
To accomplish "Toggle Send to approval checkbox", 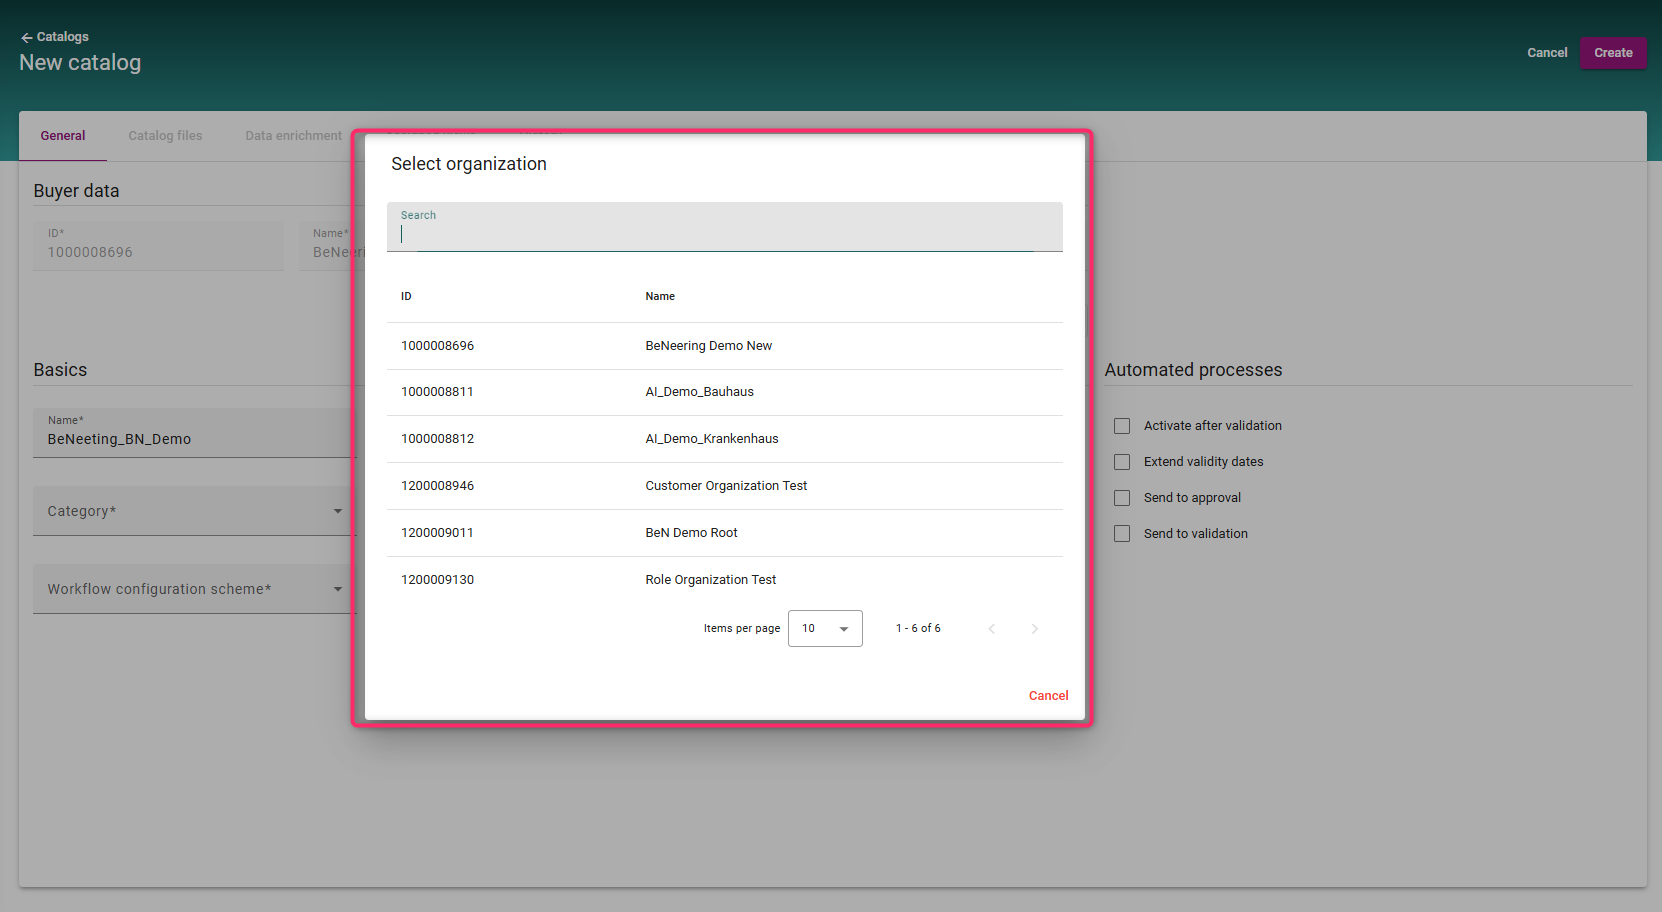I will pos(1122,498).
